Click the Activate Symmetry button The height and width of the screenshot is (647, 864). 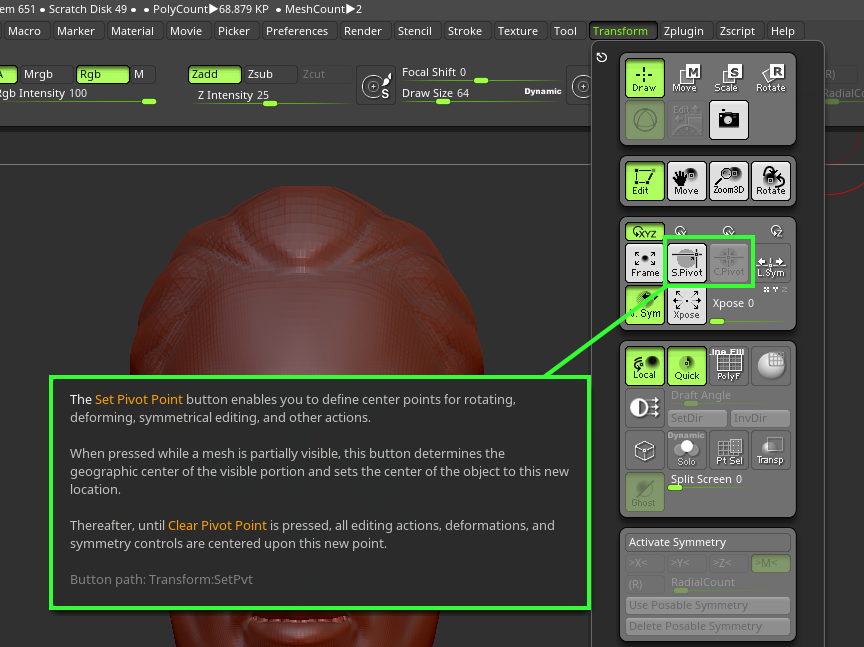click(x=707, y=542)
